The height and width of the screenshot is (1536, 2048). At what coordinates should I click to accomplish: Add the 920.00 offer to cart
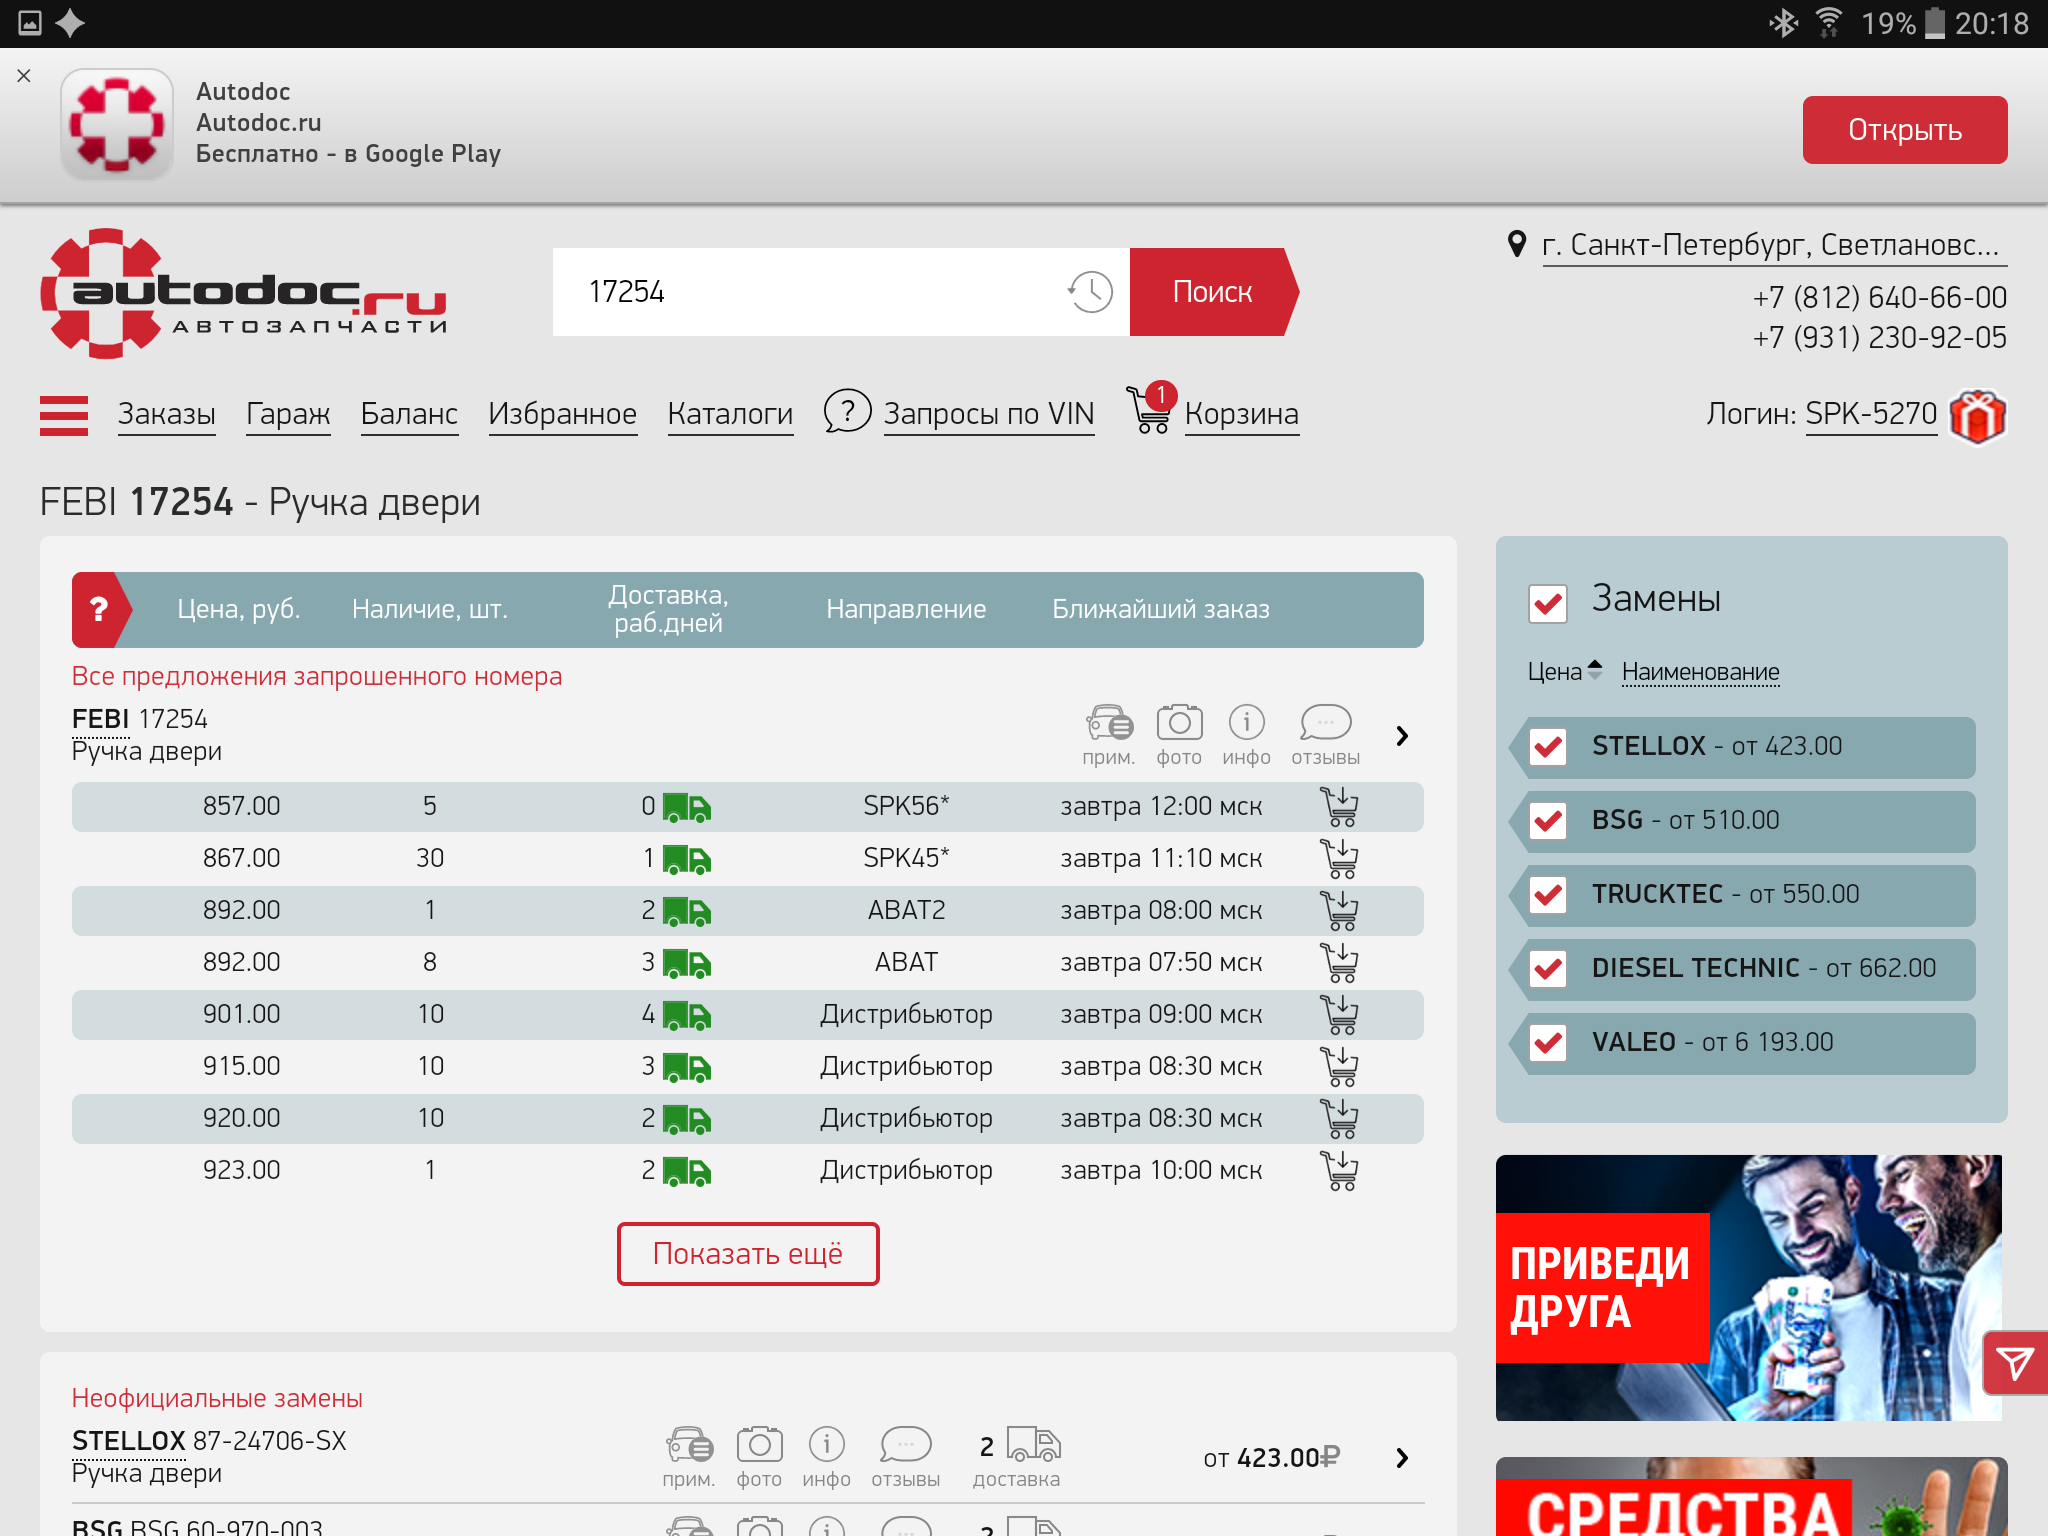tap(1339, 1118)
